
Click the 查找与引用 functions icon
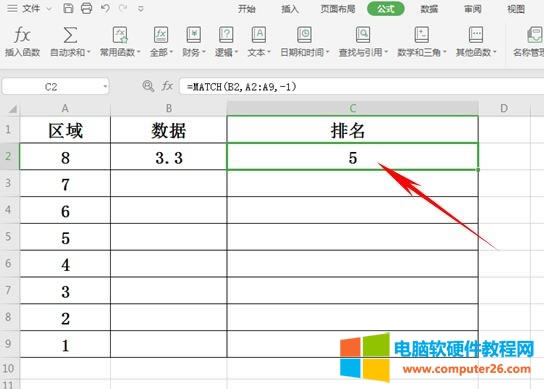tap(363, 35)
